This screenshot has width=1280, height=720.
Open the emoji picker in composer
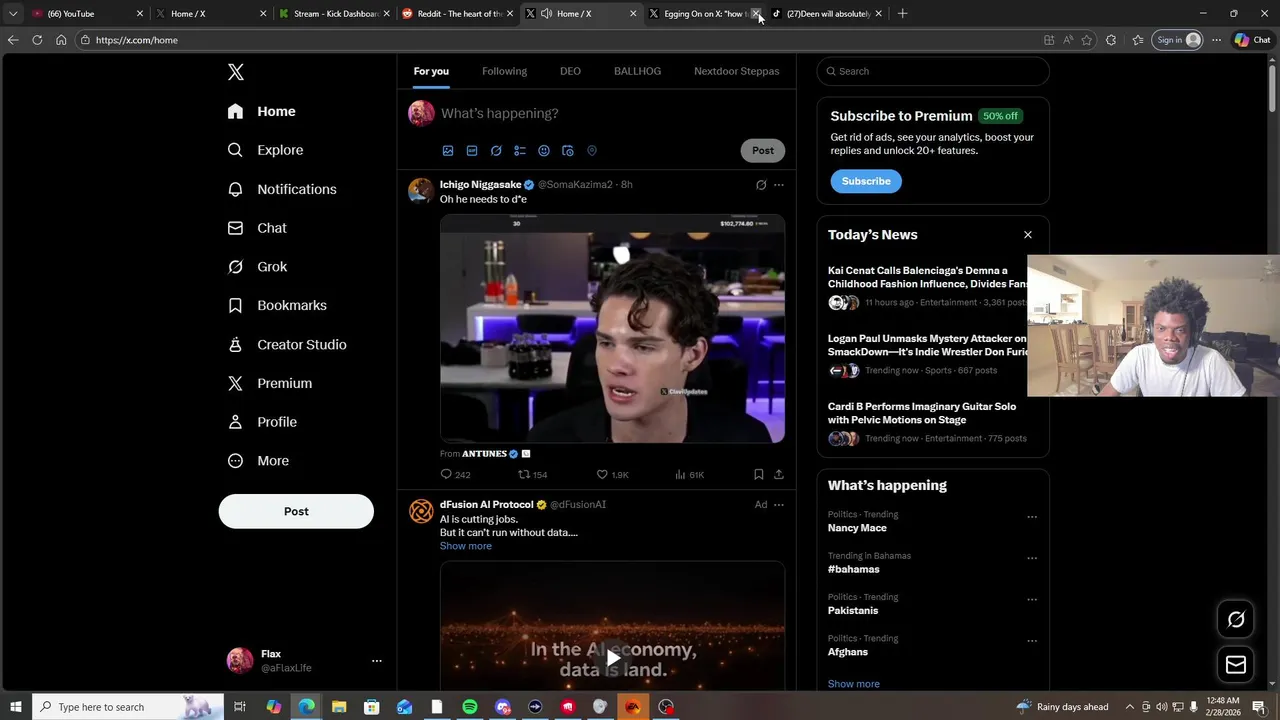pos(544,151)
